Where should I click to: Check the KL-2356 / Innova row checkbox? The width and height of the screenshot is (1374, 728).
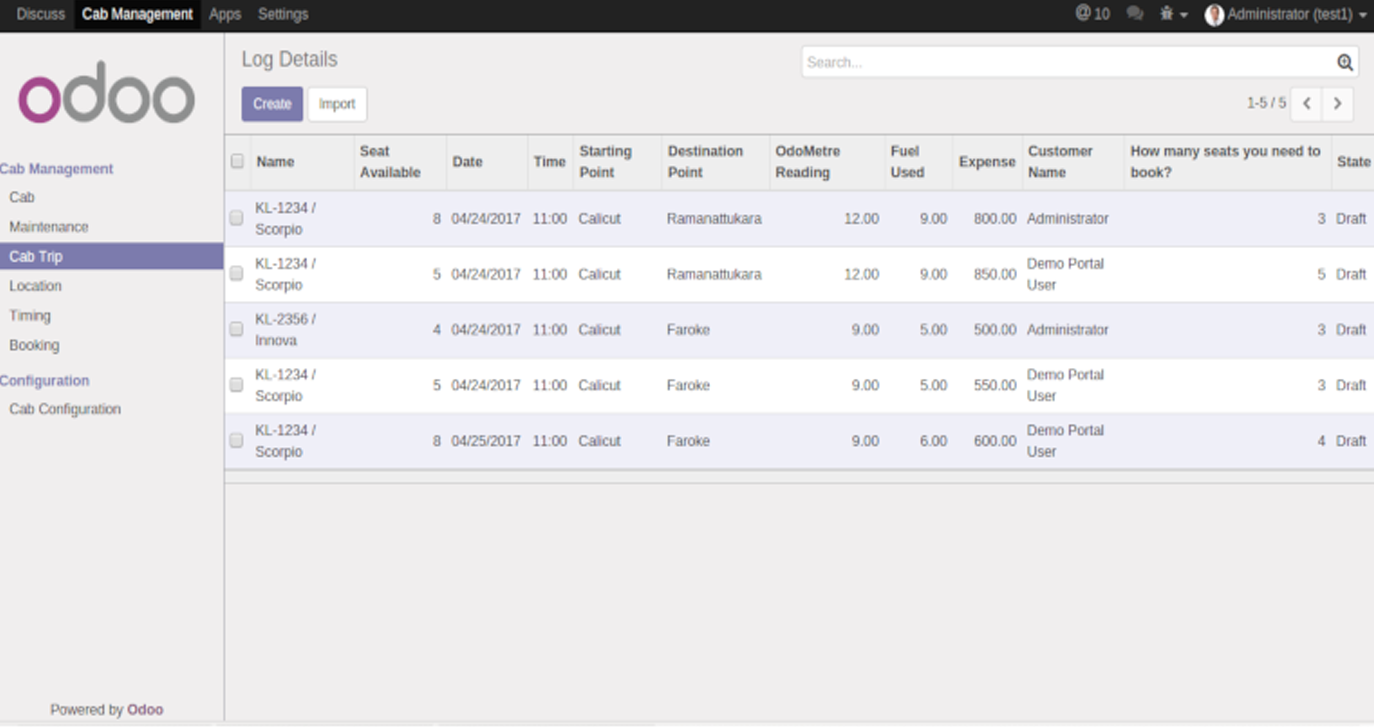click(236, 329)
